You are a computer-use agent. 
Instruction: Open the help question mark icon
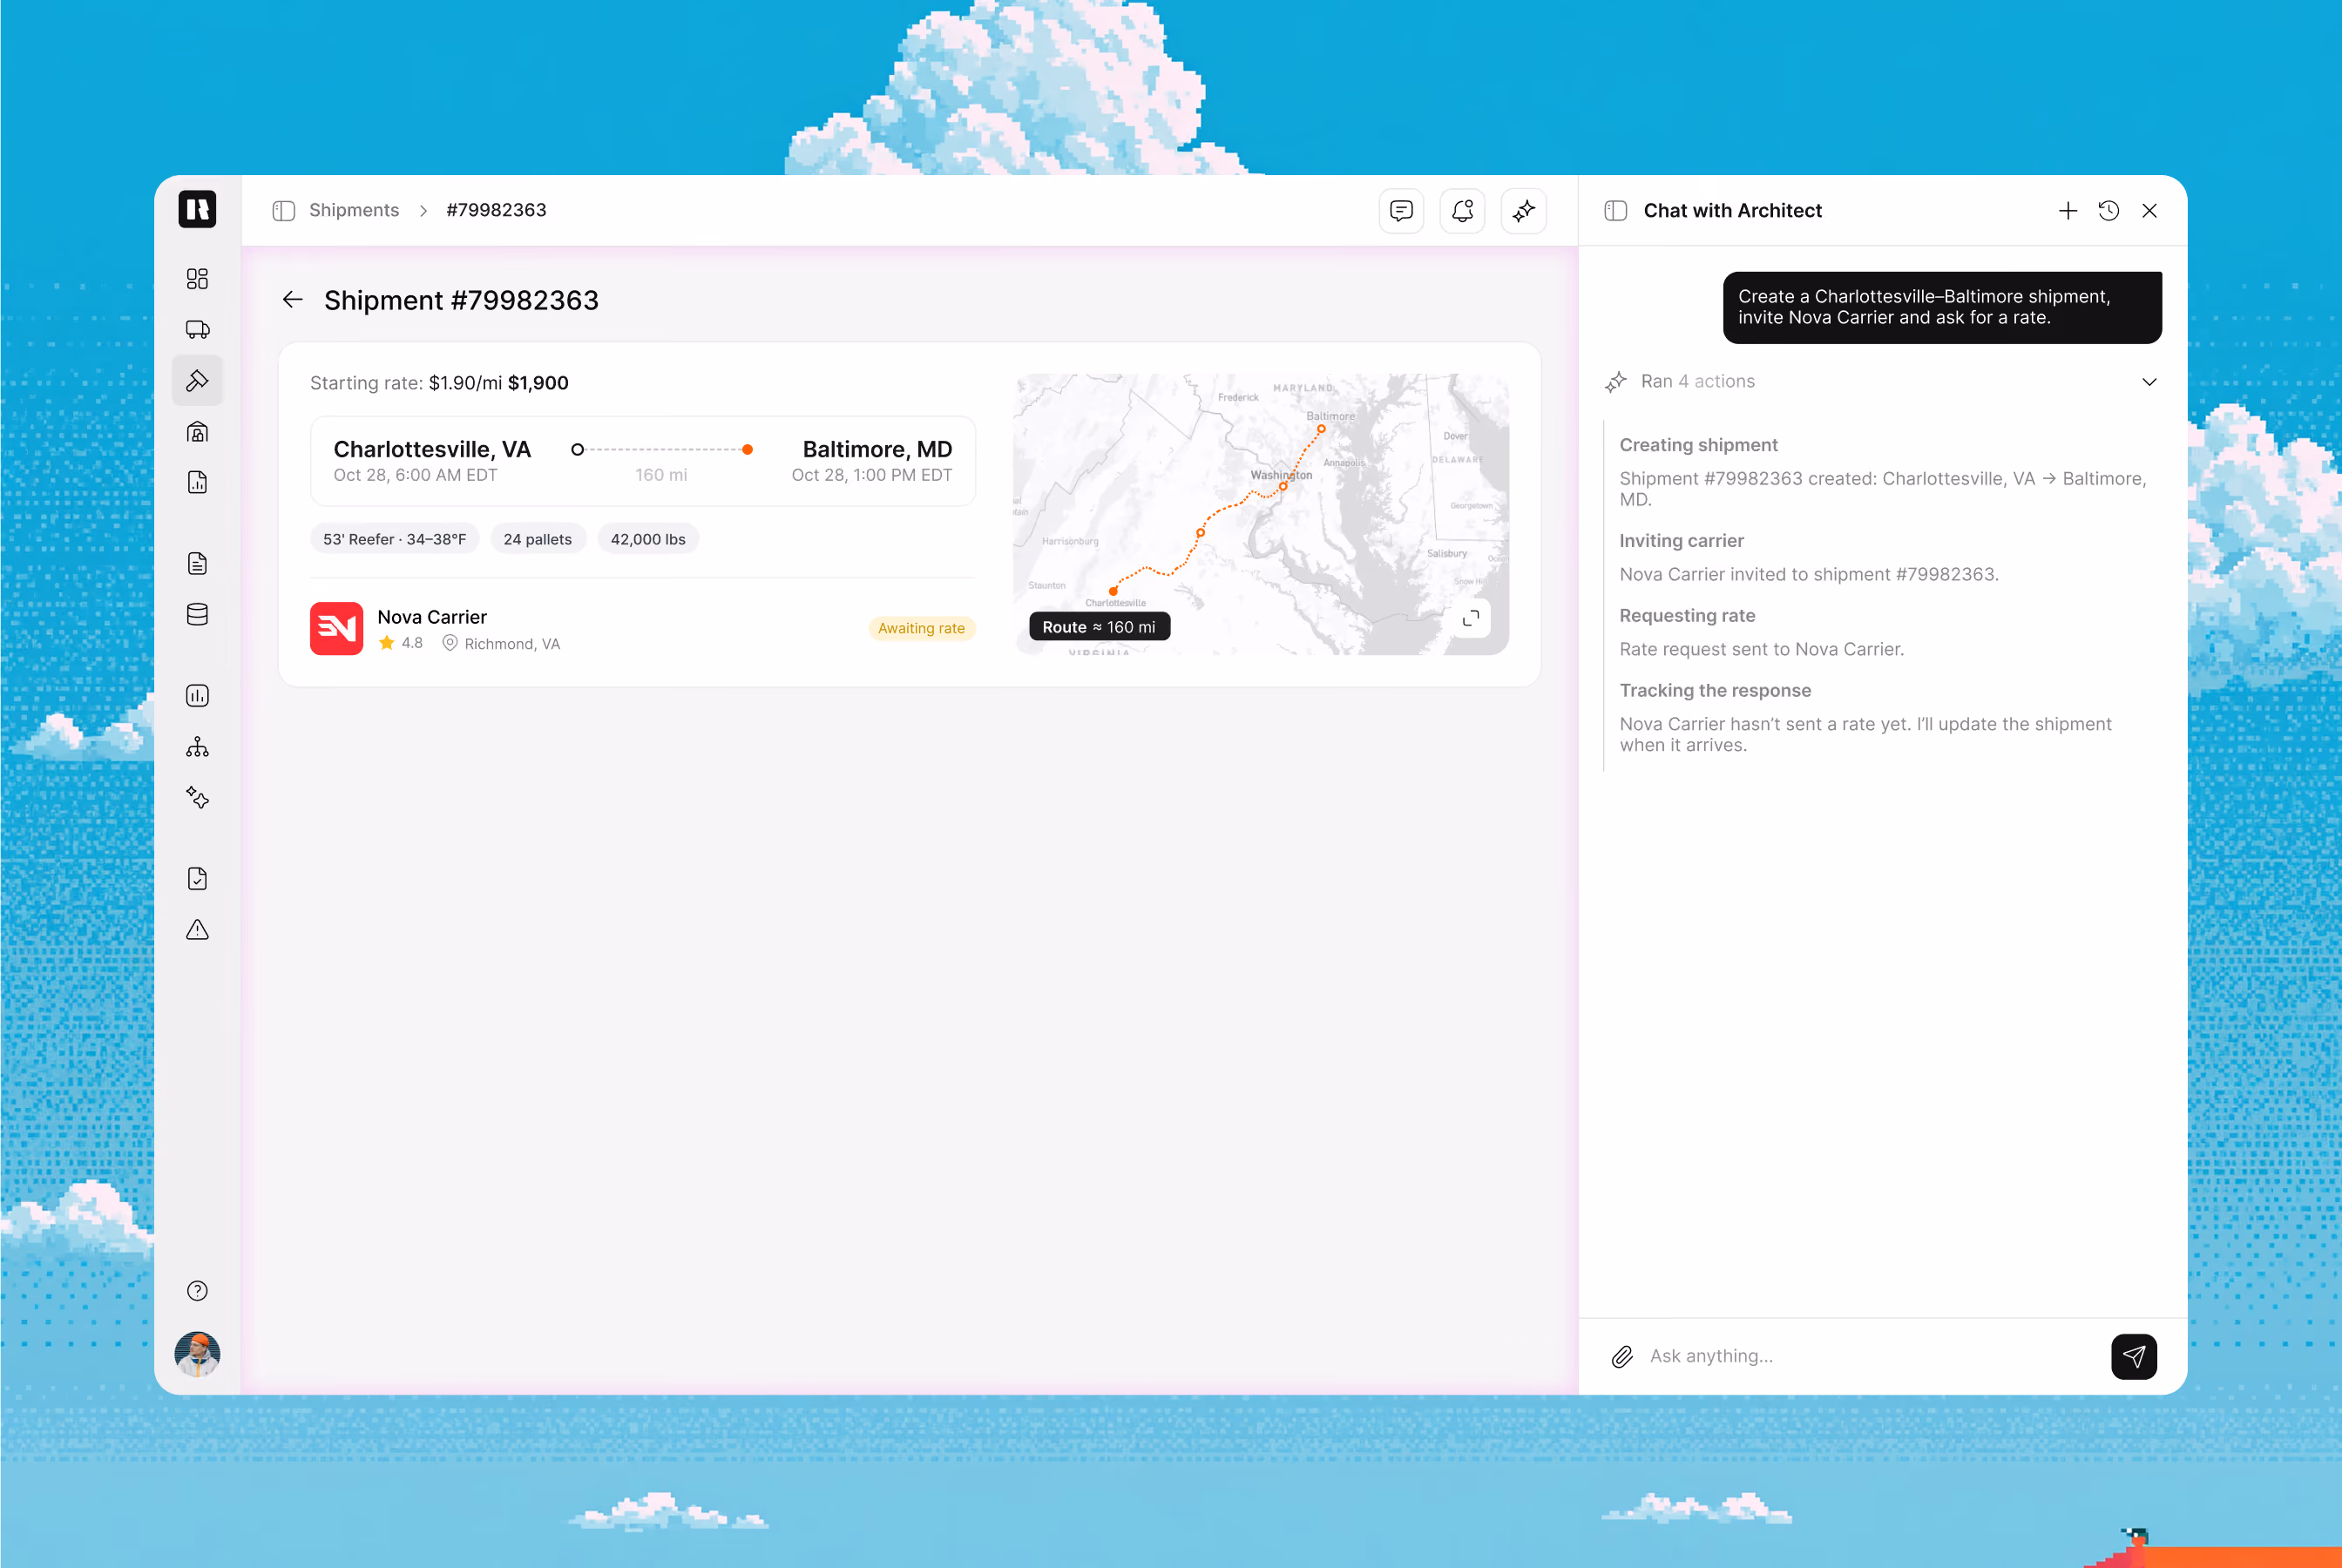coord(197,1291)
